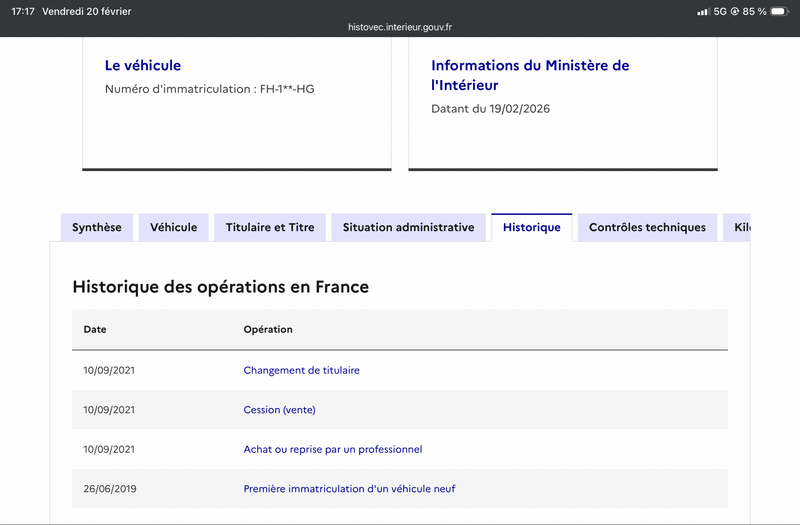Click the Changement de titulaire operation
Viewport: 800px width, 525px height.
301,370
